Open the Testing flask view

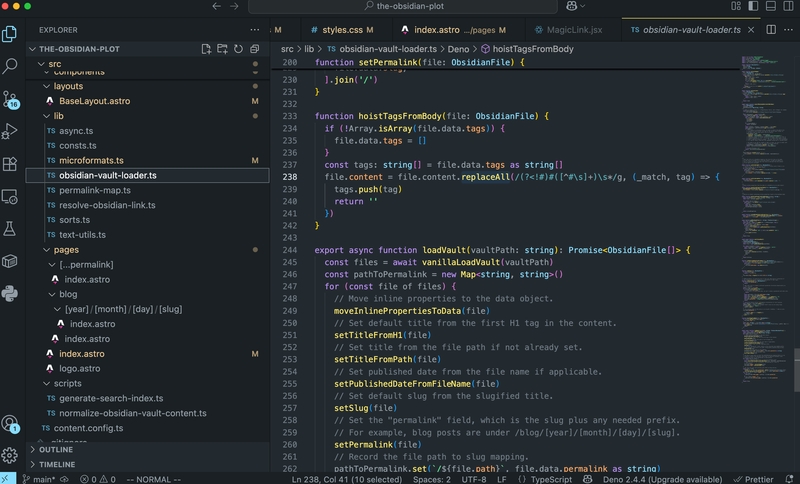[x=11, y=228]
